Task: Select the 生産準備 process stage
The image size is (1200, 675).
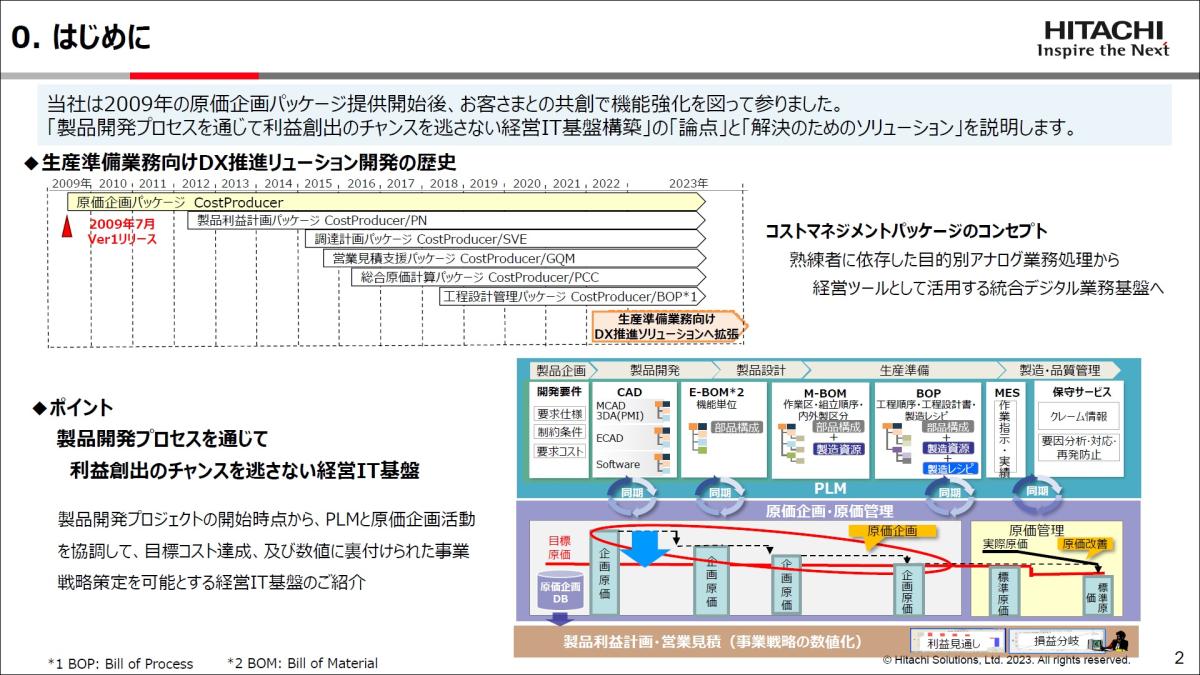Action: click(903, 369)
